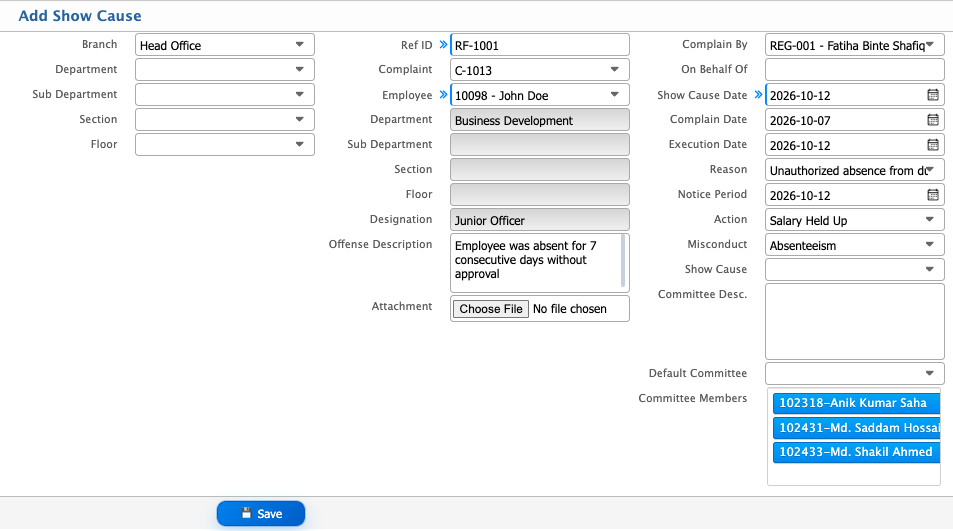Screen dimensions: 953x531
Task: Expand the left Floor dropdown
Action: [x=224, y=145]
